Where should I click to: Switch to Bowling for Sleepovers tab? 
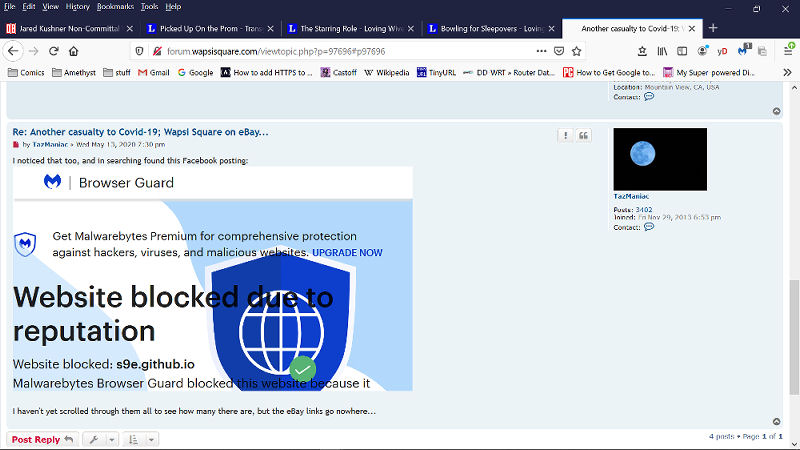[491, 29]
